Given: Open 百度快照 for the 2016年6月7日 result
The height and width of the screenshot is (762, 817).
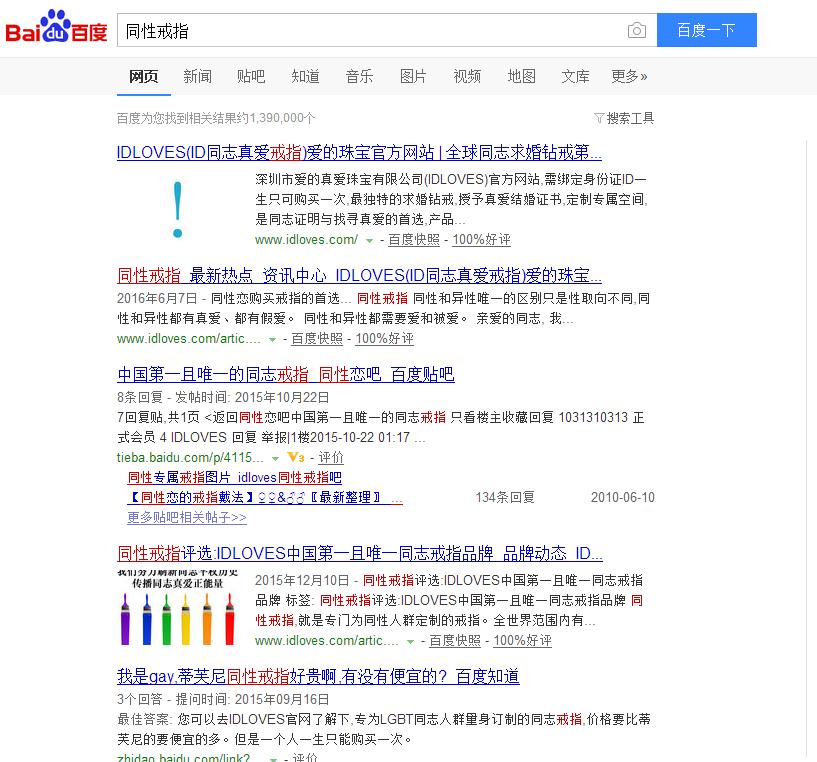Looking at the screenshot, I should (x=317, y=339).
